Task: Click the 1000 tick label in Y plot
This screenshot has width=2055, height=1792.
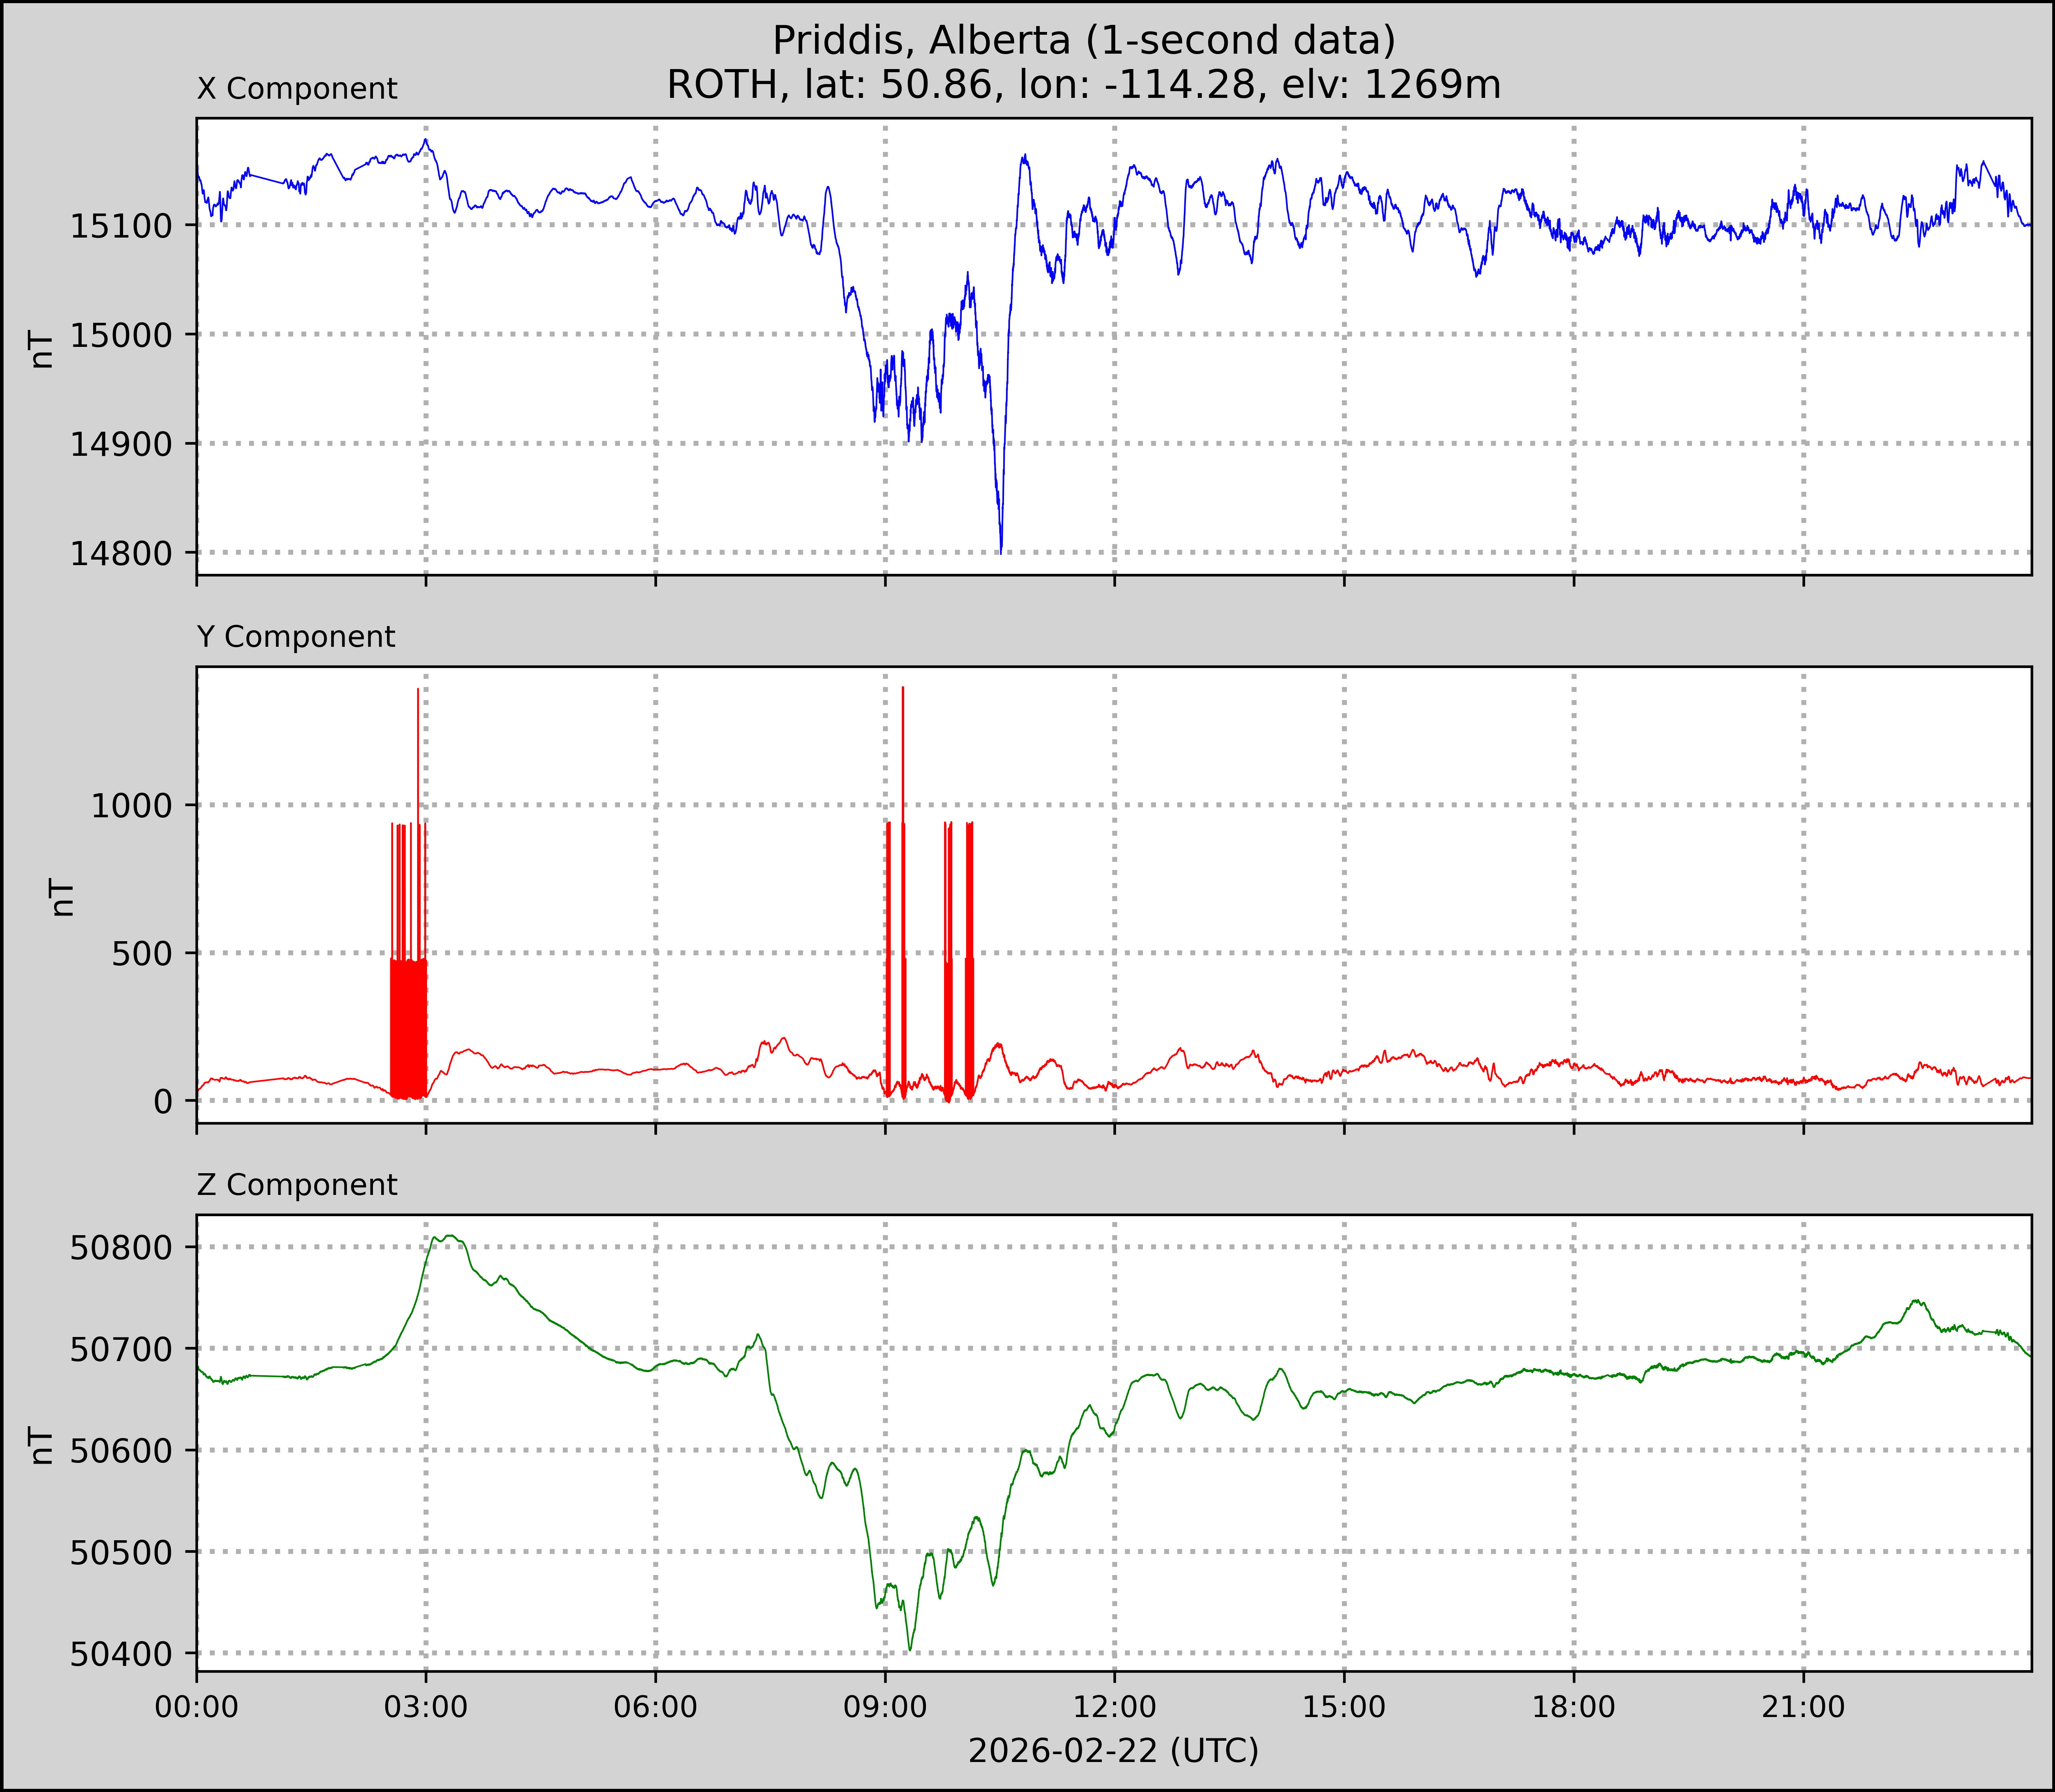Action: (132, 805)
